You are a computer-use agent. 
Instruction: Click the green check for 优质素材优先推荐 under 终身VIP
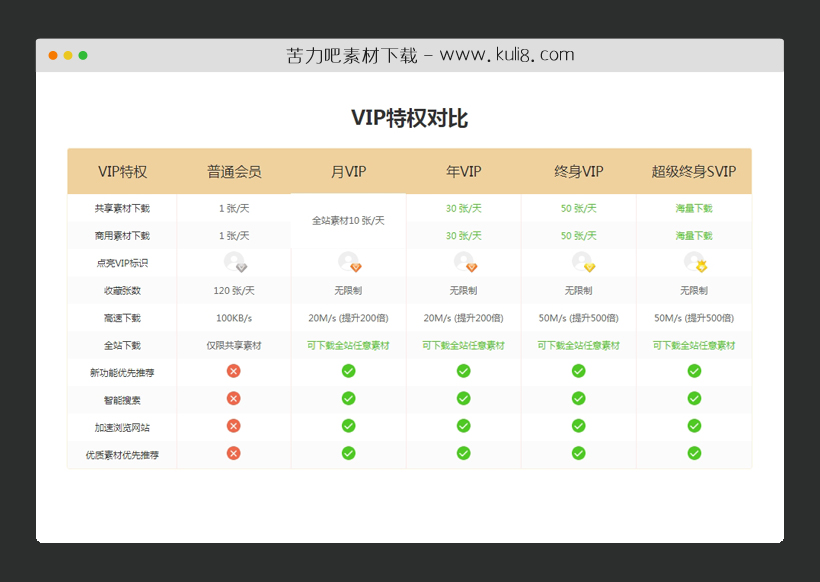[x=578, y=453]
